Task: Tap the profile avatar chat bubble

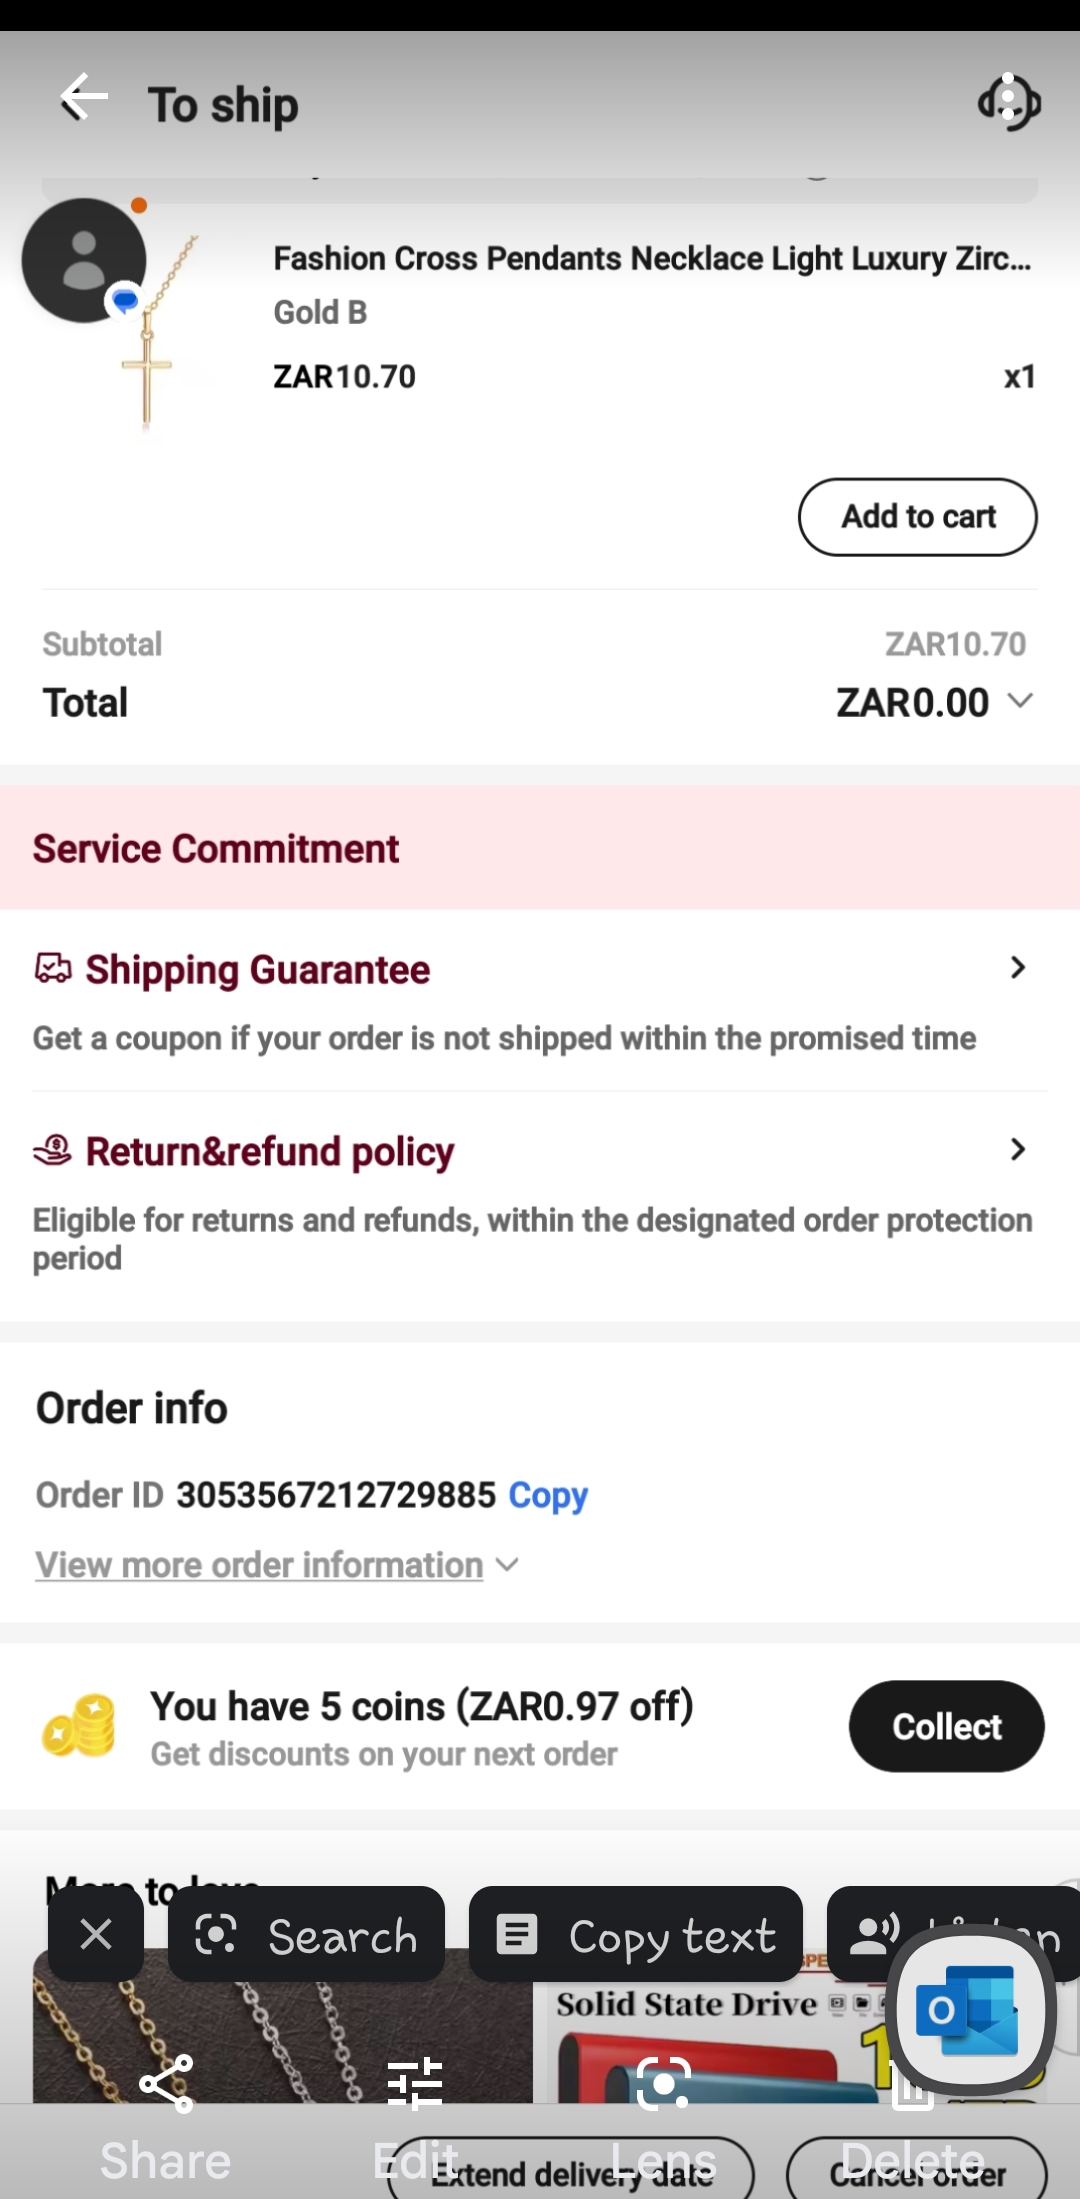Action: 85,261
